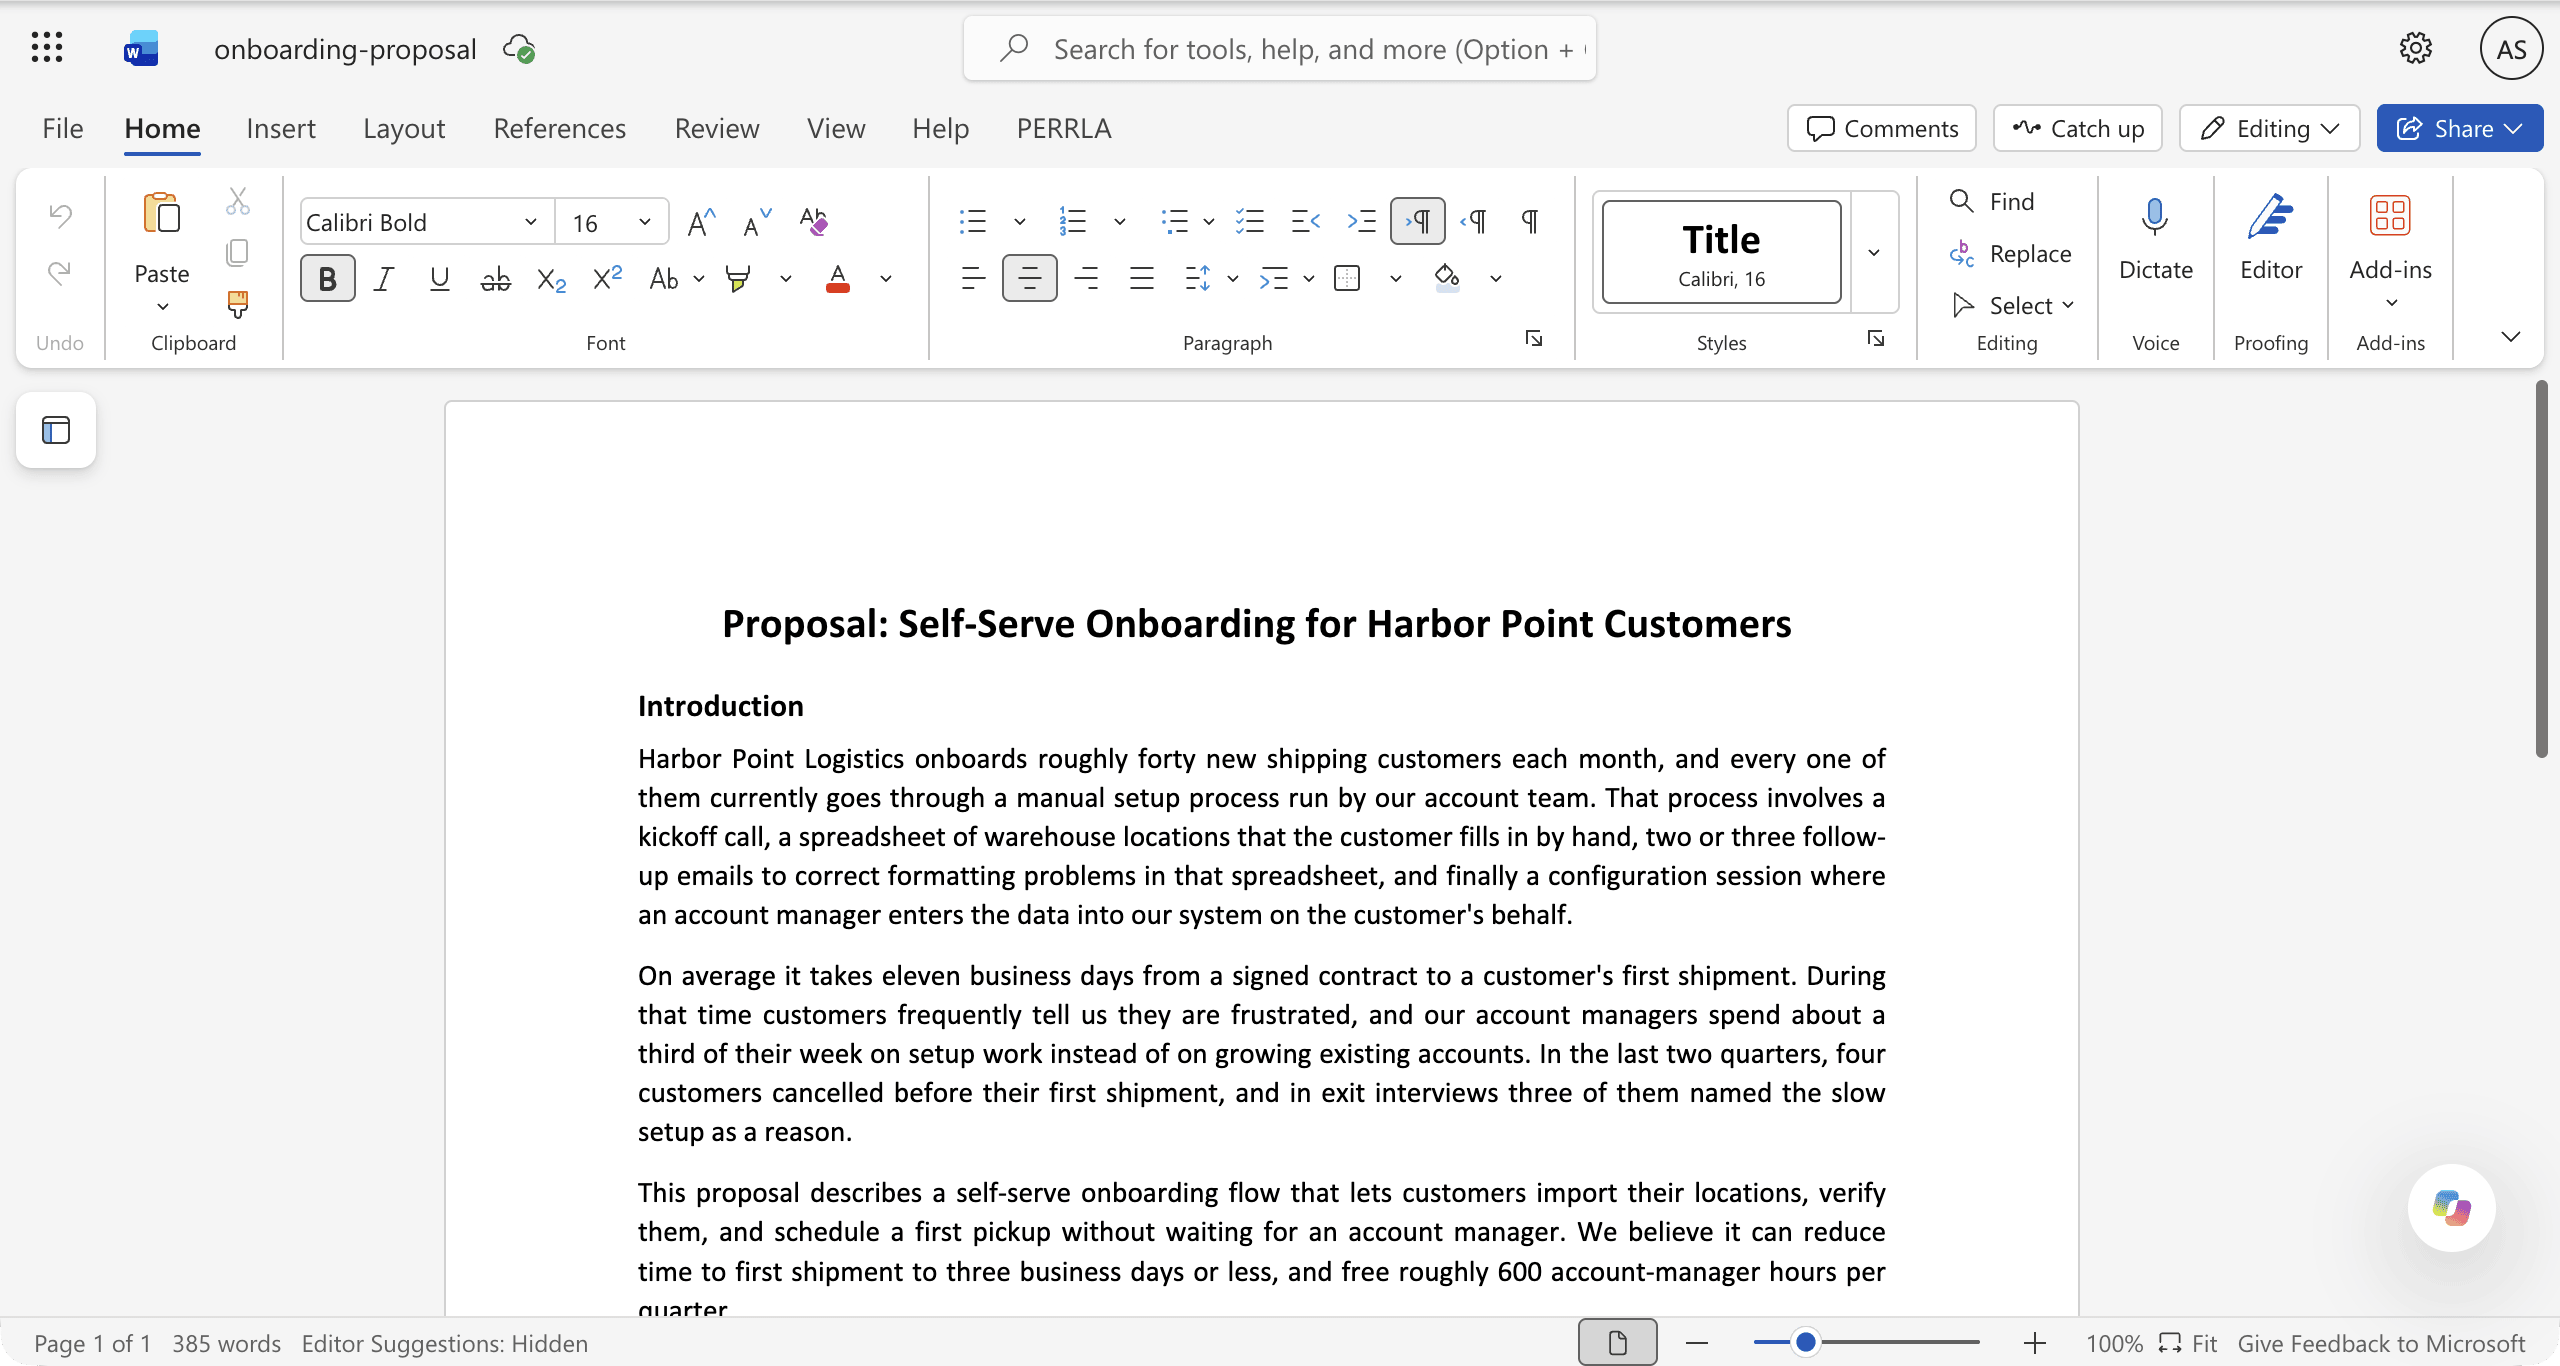
Task: Open the Editing mode dropdown
Action: (2269, 128)
